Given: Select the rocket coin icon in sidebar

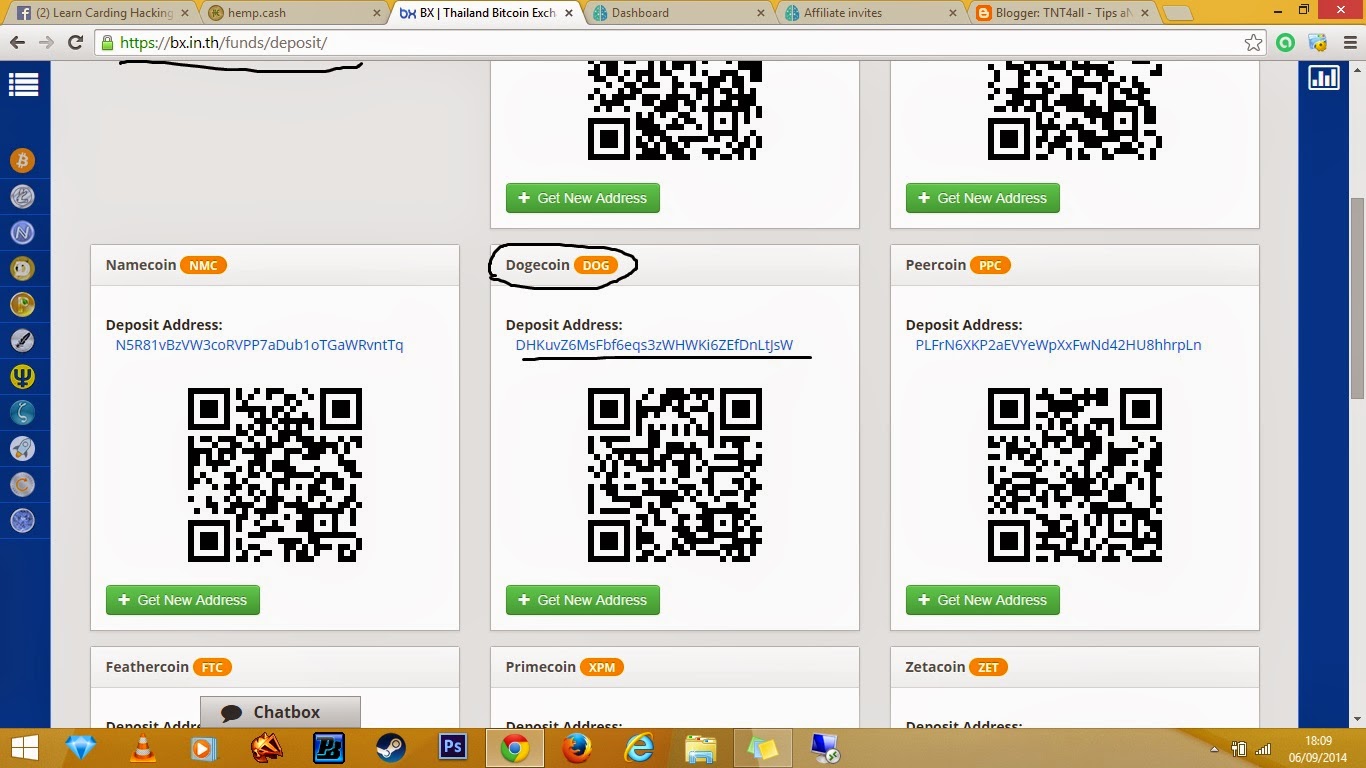Looking at the screenshot, I should coord(22,448).
